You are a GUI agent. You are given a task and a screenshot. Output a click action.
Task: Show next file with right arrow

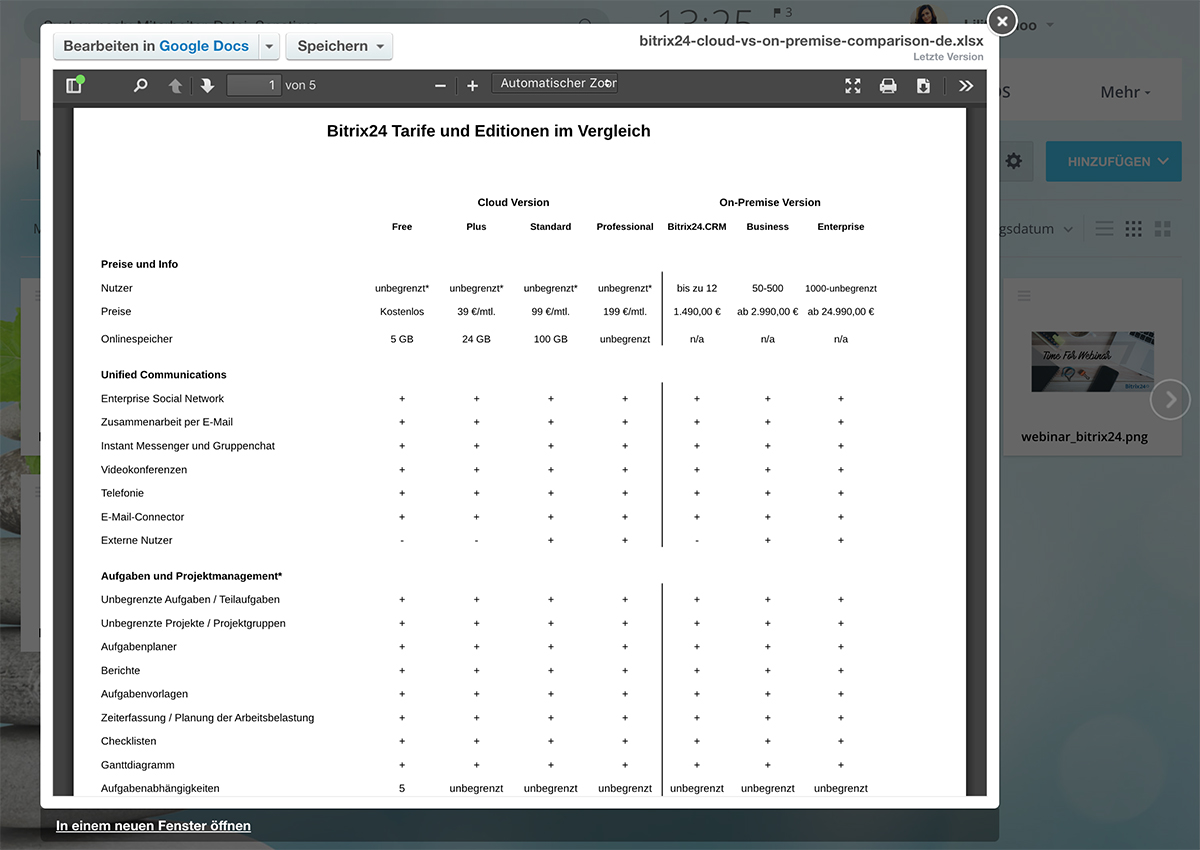coord(1170,400)
